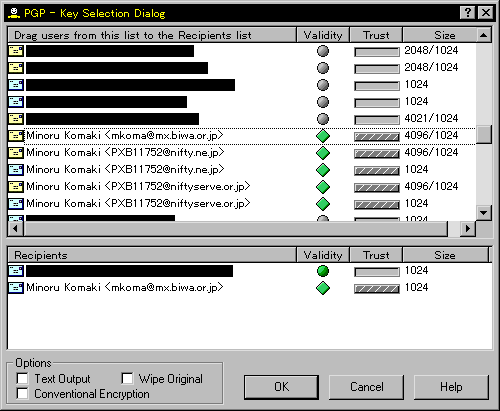
Task: Sort by the Validity header in user list
Action: (323, 35)
